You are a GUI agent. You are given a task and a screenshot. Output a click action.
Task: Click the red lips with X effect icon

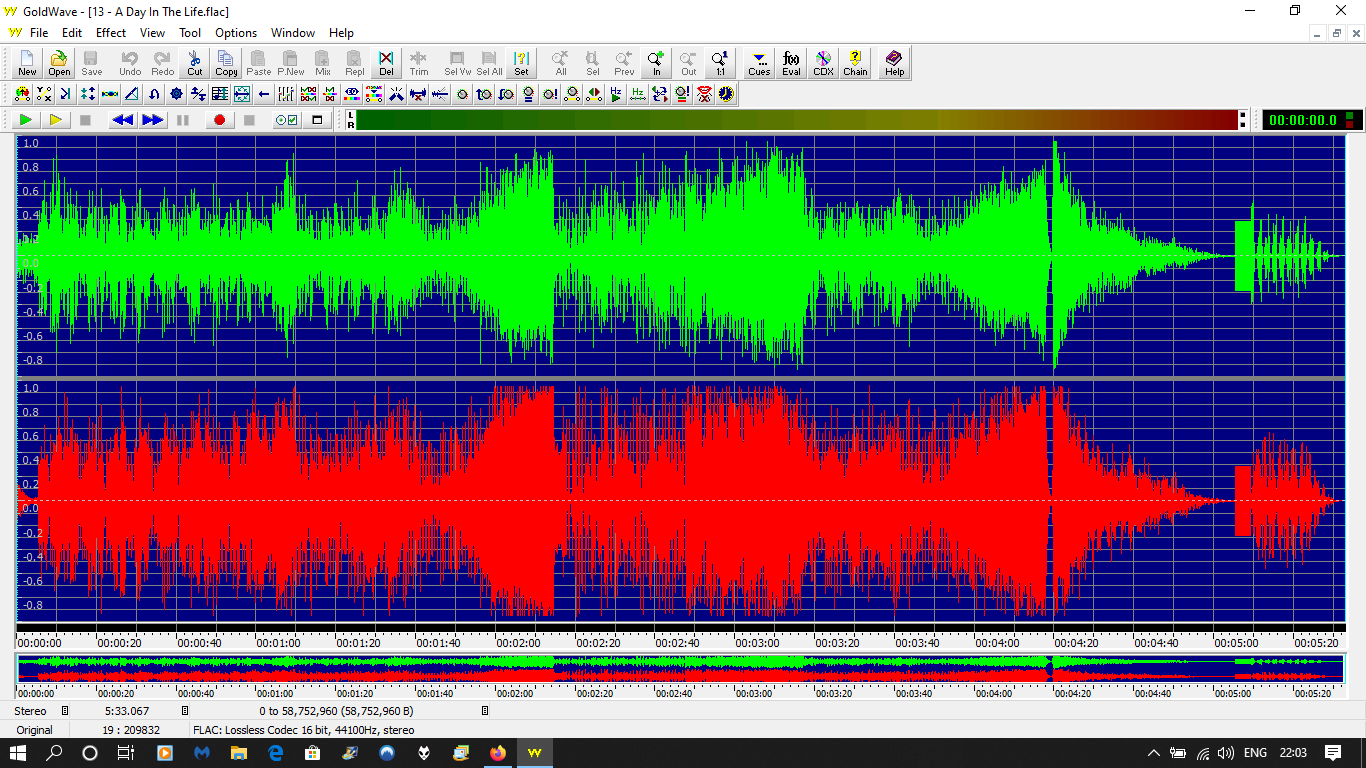pos(704,94)
